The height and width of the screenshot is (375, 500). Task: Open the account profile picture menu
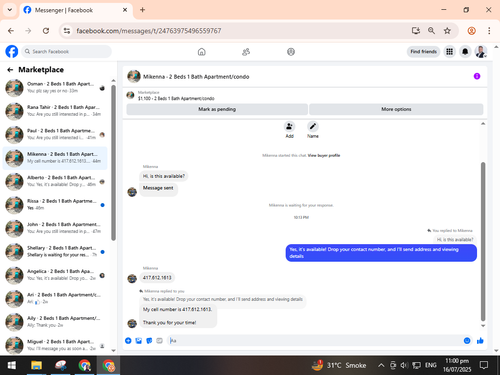pyautogui.click(x=481, y=52)
